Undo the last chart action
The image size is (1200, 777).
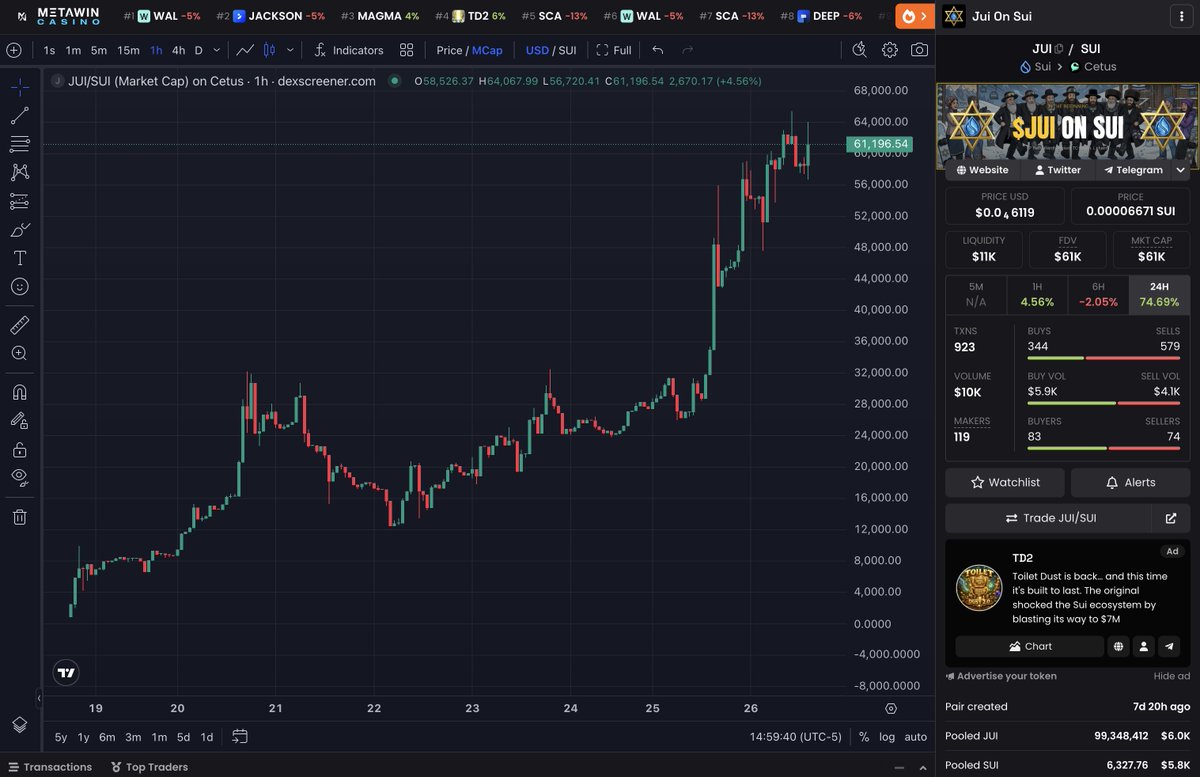pos(657,50)
